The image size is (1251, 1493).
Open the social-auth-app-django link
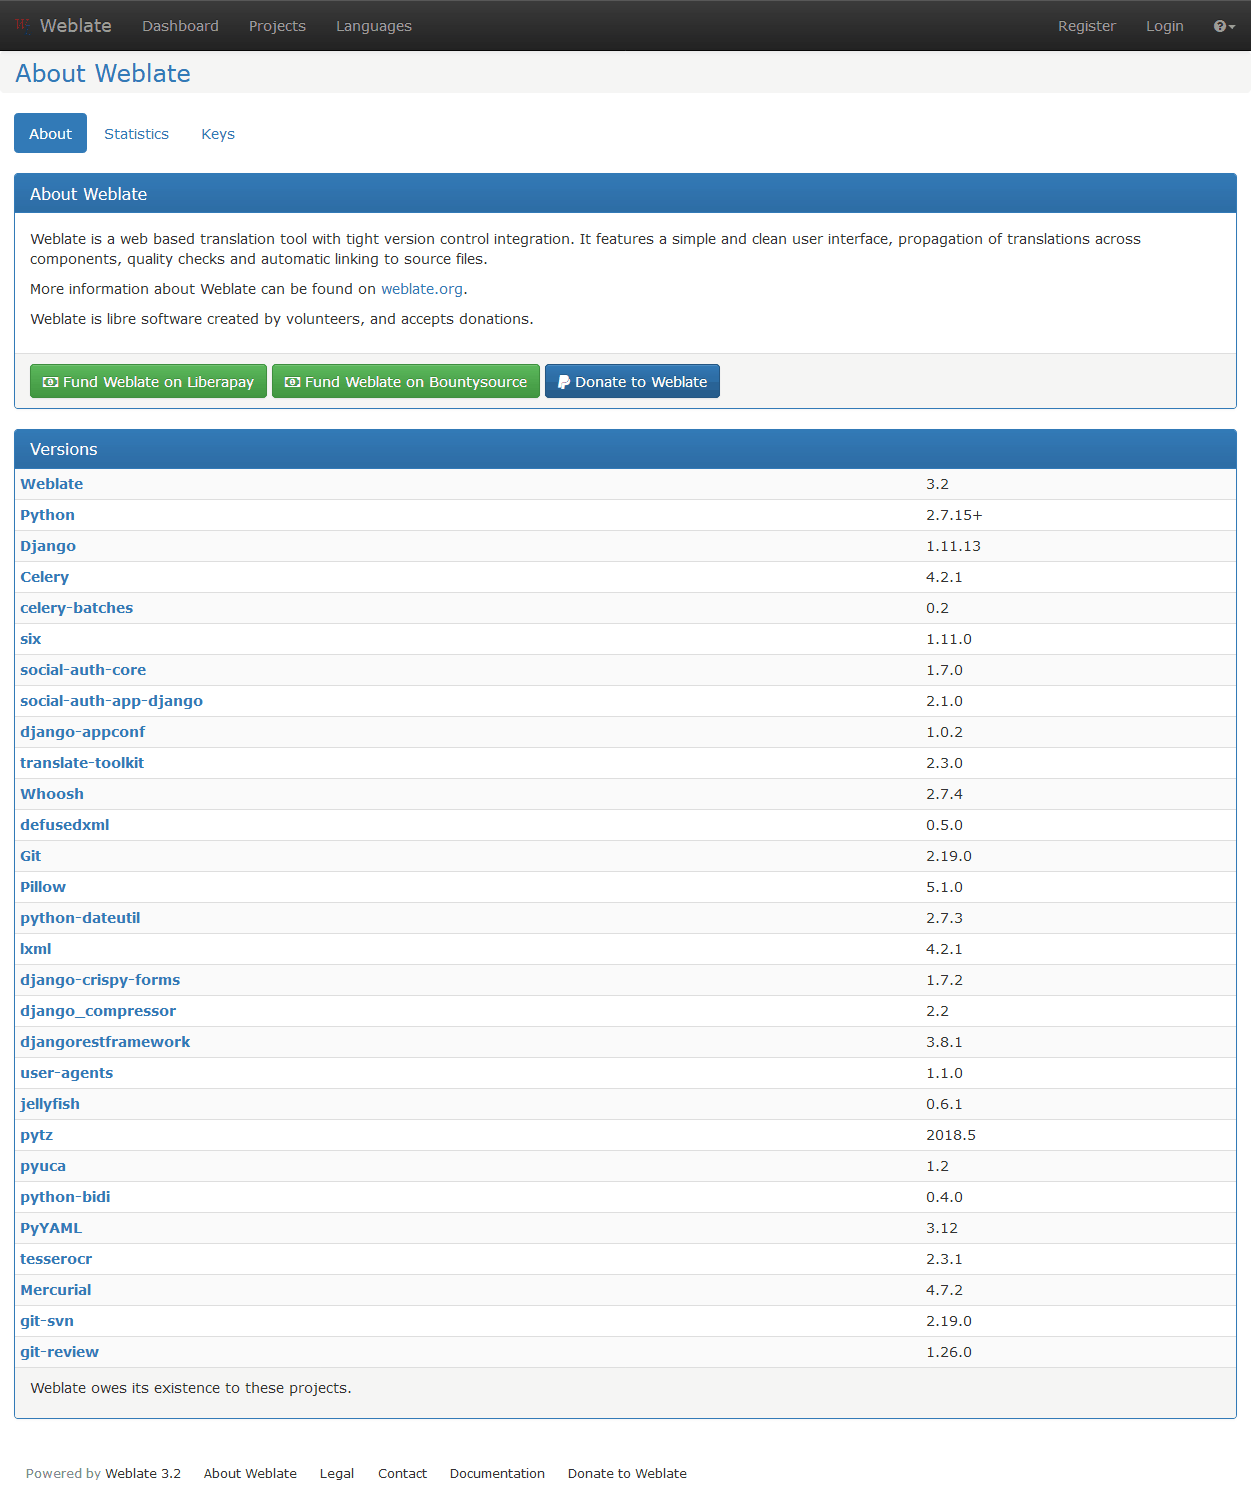(112, 701)
